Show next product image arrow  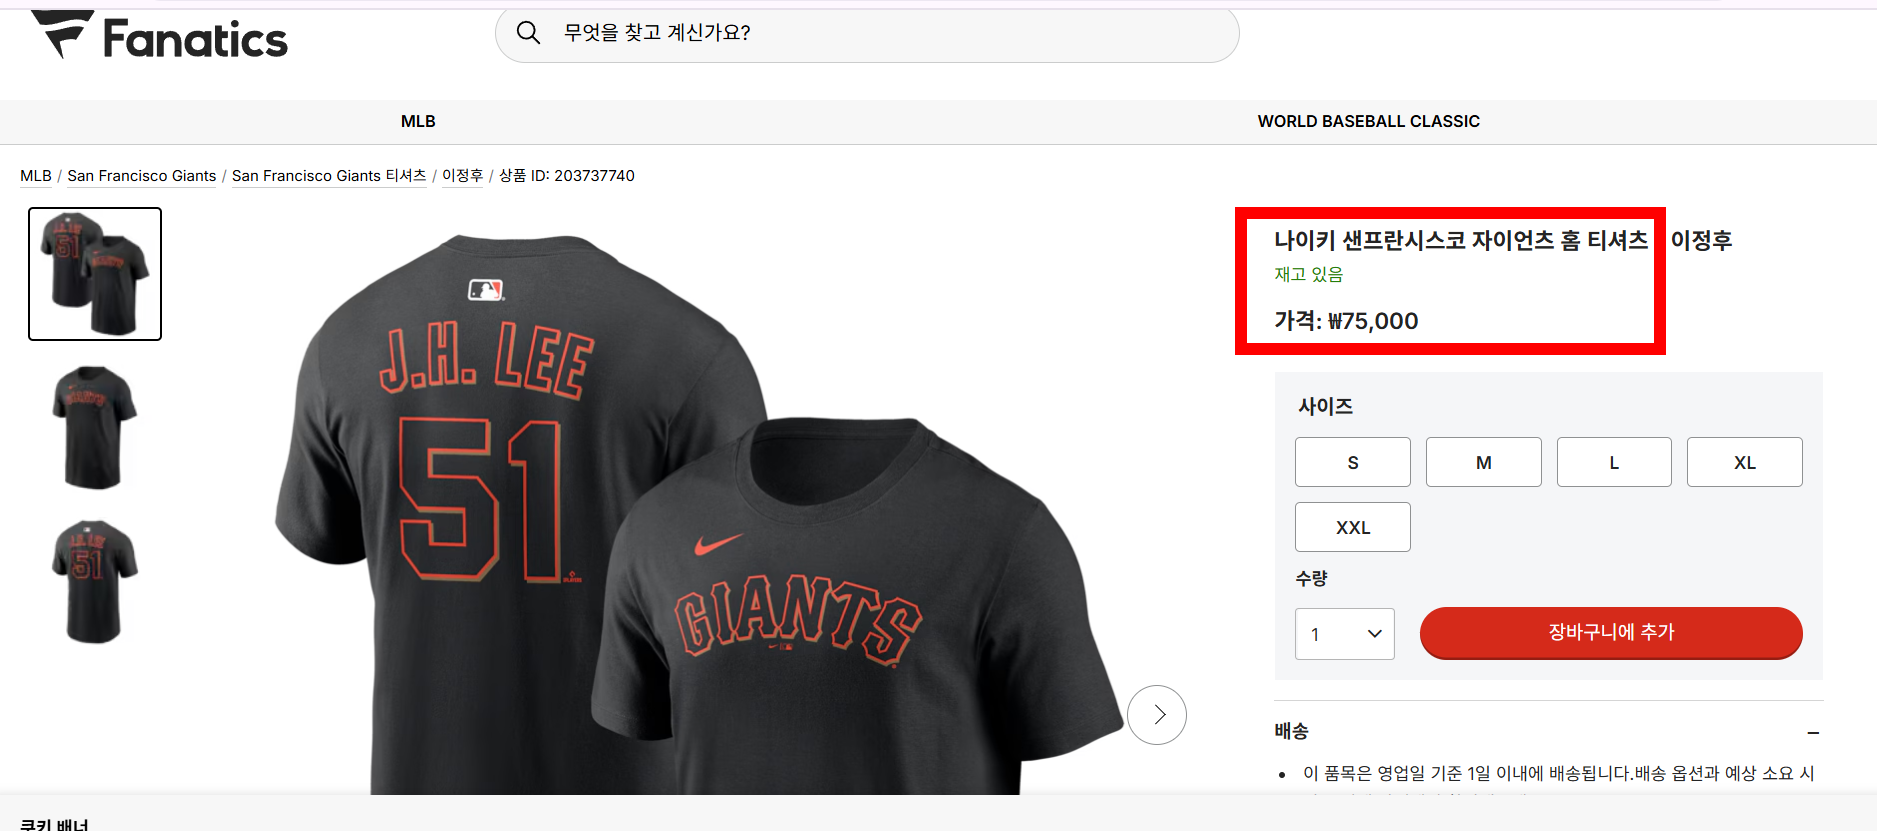pos(1157,715)
